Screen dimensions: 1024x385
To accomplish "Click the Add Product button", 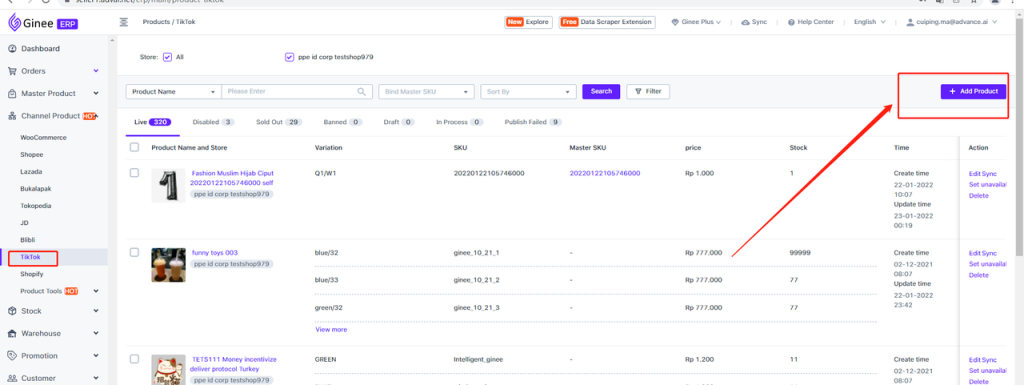I will tap(973, 92).
